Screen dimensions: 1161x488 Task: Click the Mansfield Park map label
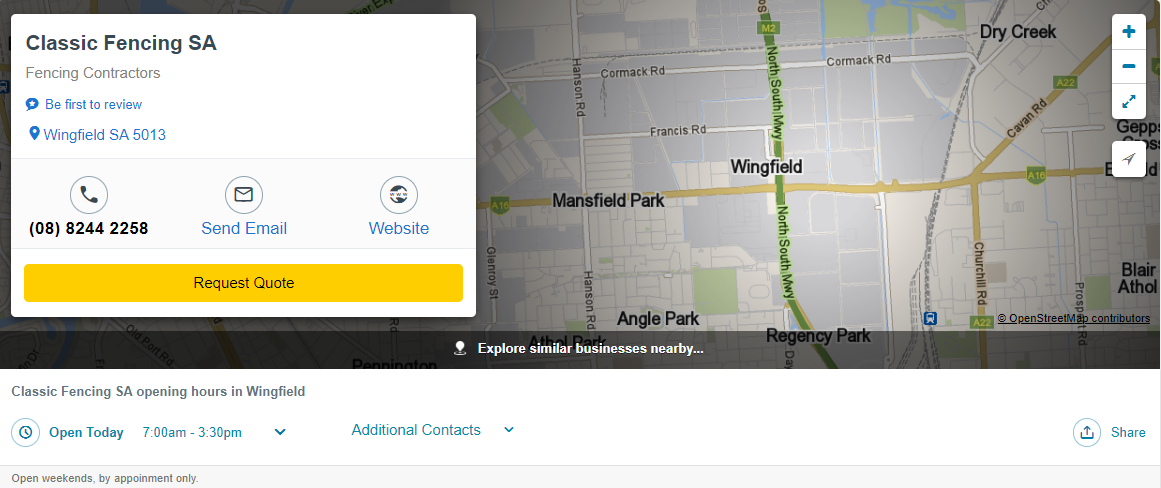(609, 201)
